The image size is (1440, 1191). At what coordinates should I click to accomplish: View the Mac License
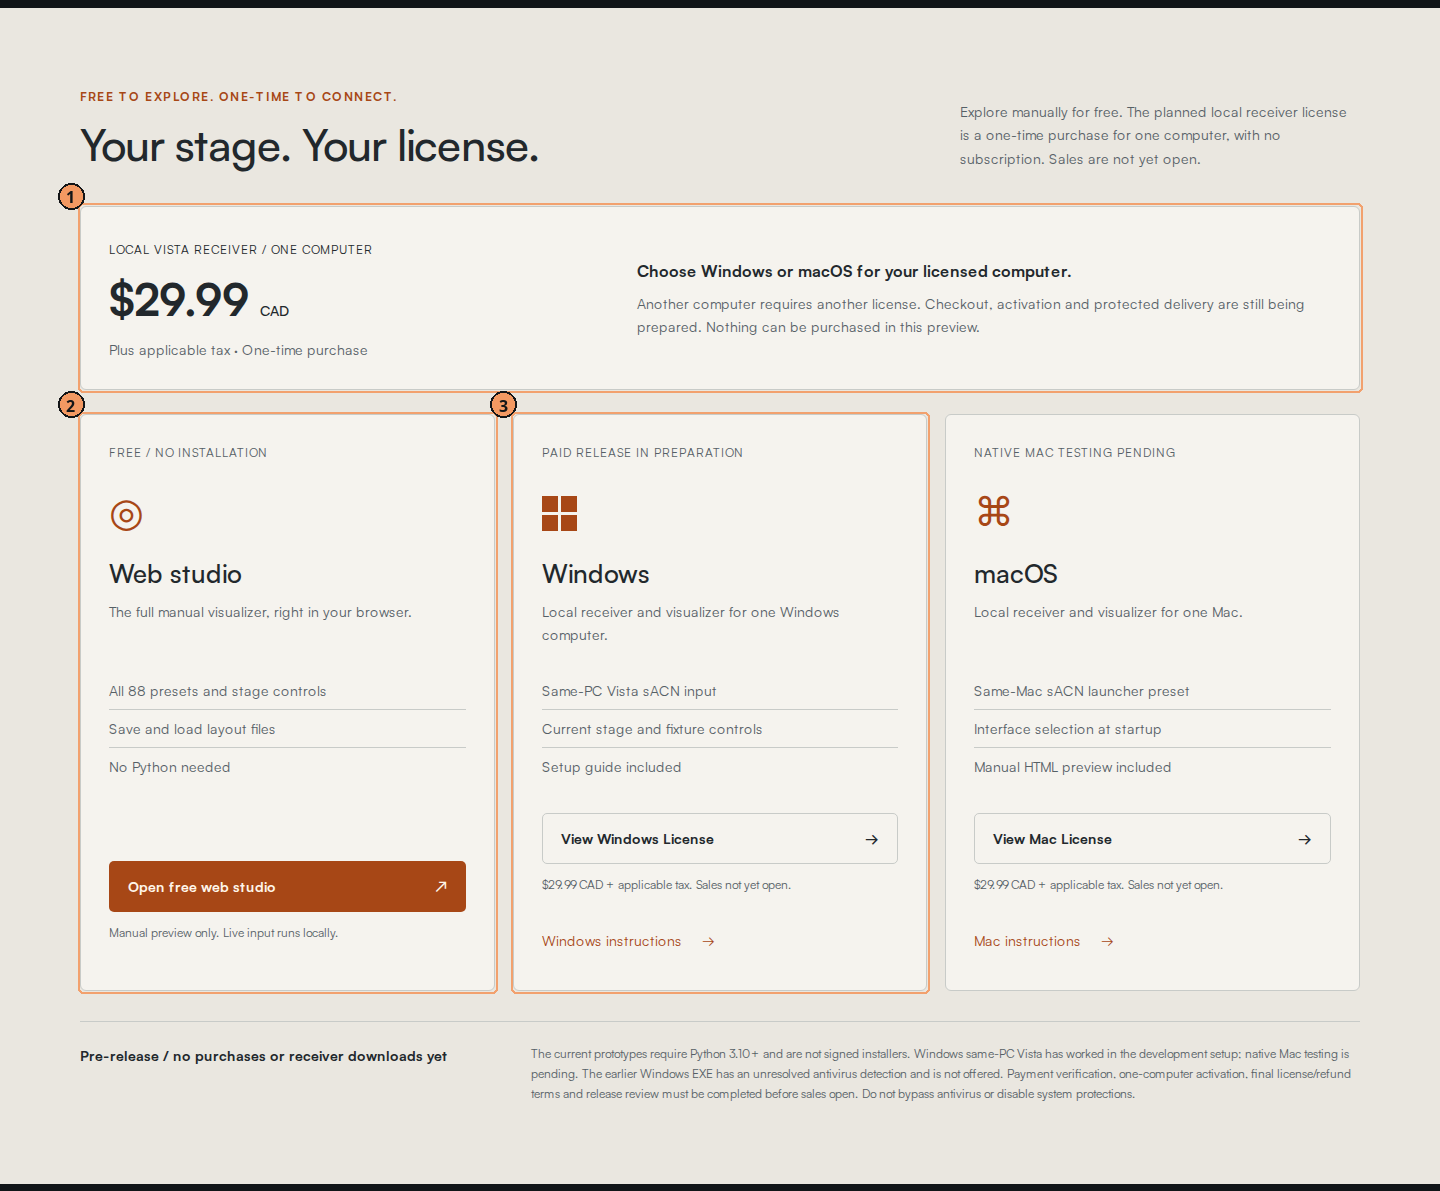click(1152, 839)
